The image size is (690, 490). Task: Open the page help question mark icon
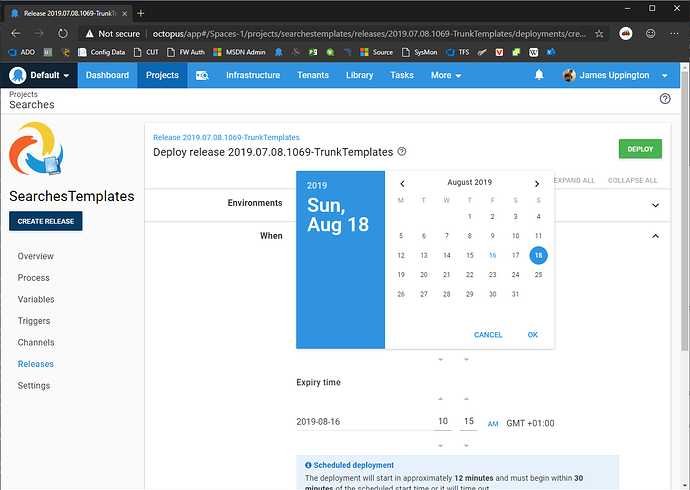(665, 99)
